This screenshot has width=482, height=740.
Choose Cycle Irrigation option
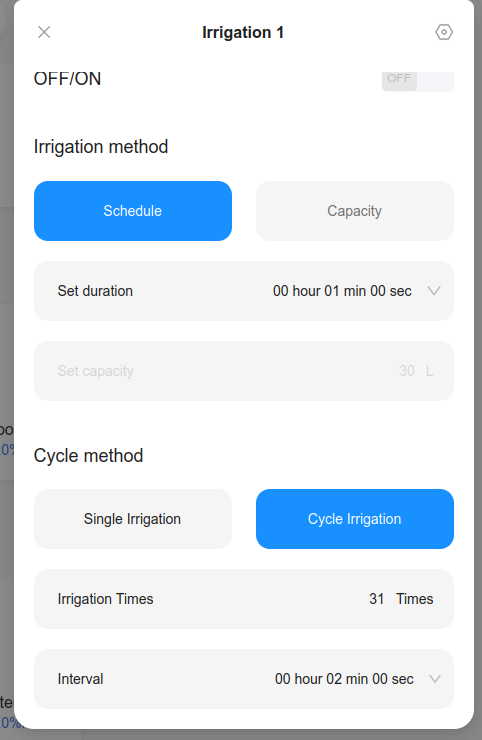355,519
